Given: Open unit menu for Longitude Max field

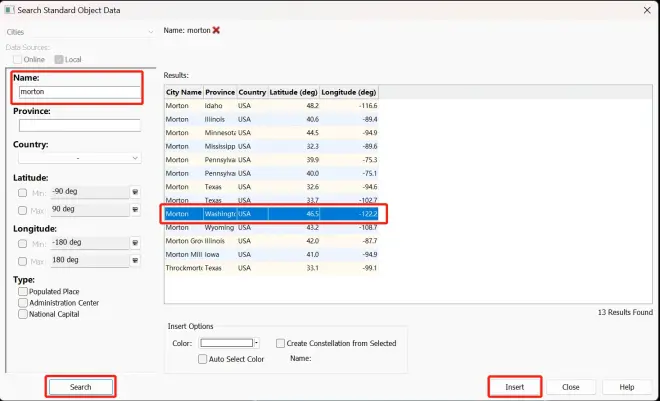Looking at the screenshot, I should (135, 260).
